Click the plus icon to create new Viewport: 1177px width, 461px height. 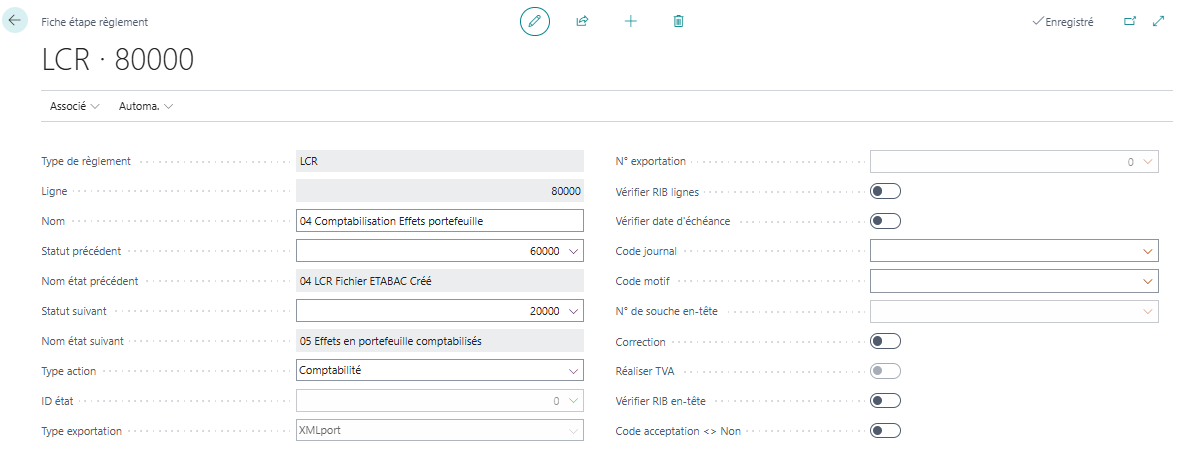(631, 21)
